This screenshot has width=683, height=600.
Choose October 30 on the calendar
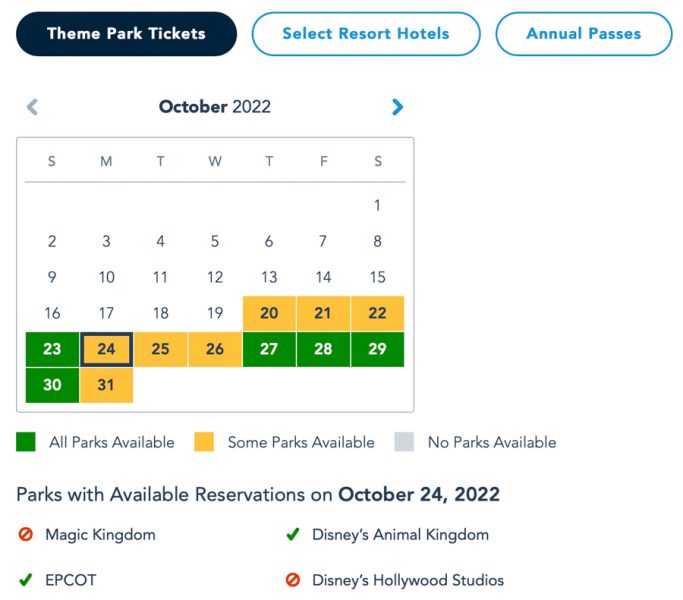52,386
